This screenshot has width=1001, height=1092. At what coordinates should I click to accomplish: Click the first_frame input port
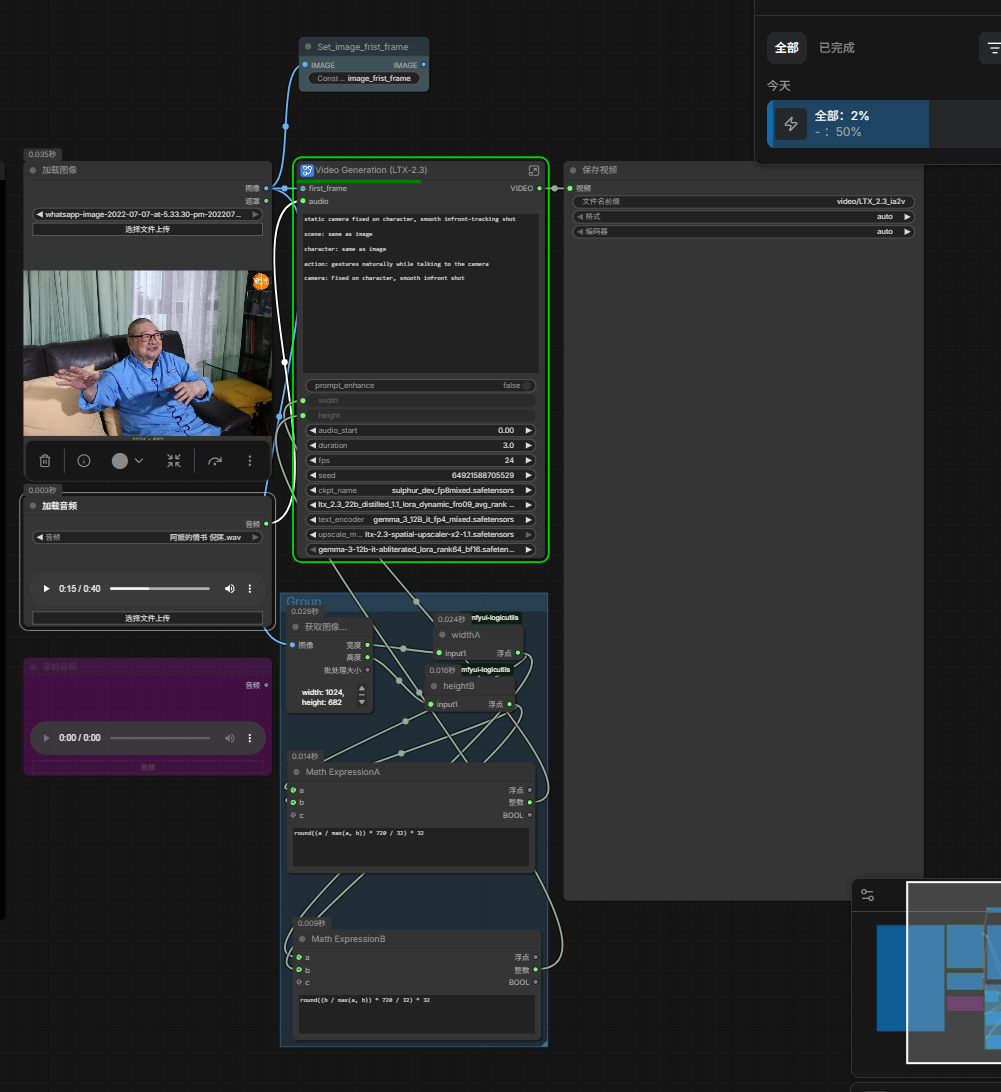303,189
